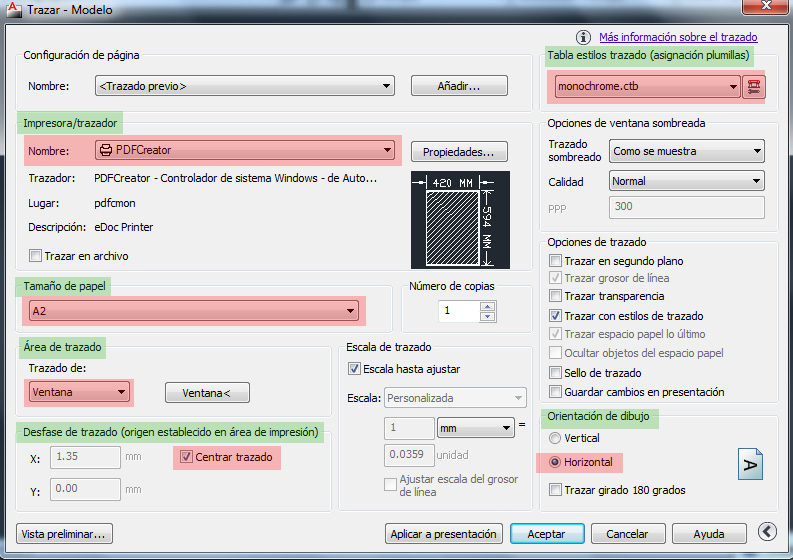Click the number of copies field
This screenshot has height=560, width=793.
tap(459, 311)
